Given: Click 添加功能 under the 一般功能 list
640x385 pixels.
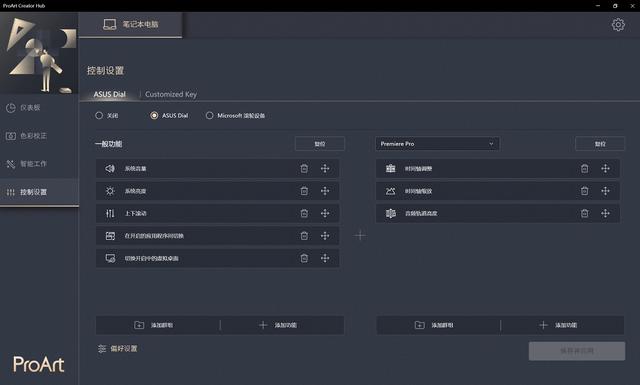Looking at the screenshot, I should [282, 325].
